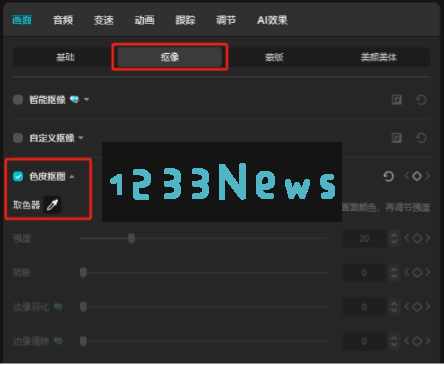Image resolution: width=444 pixels, height=365 pixels.
Task: Open the square preview icon in the 自定义抠像 row
Action: [x=396, y=138]
